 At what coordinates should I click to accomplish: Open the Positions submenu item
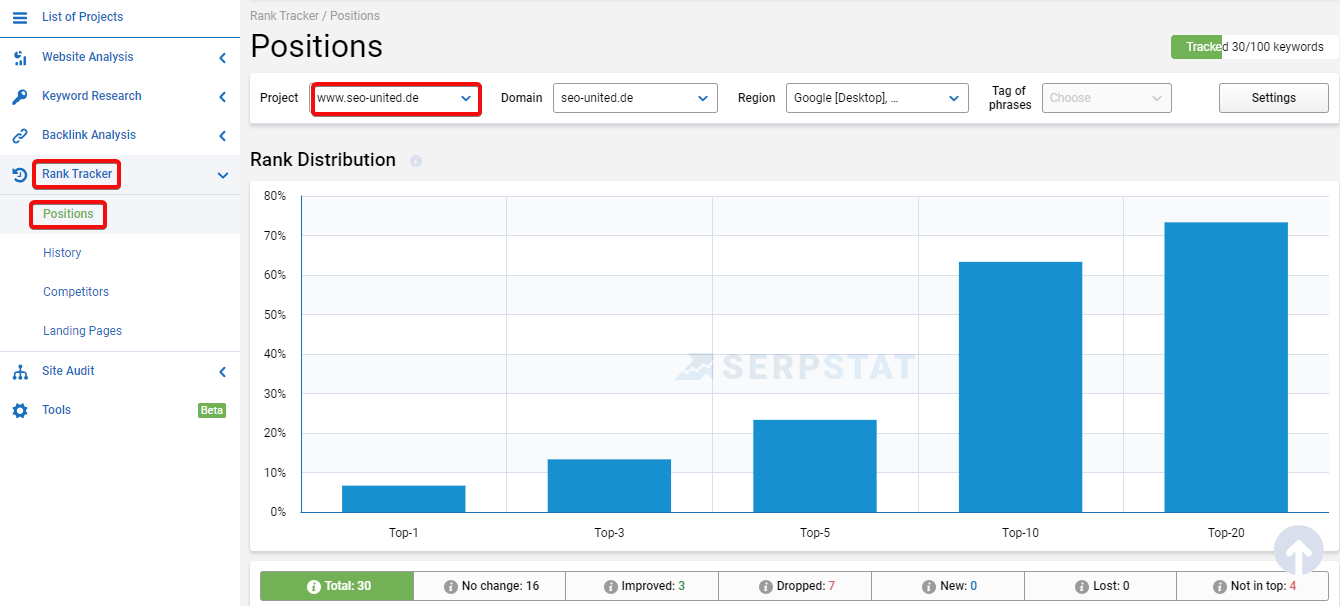click(68, 214)
